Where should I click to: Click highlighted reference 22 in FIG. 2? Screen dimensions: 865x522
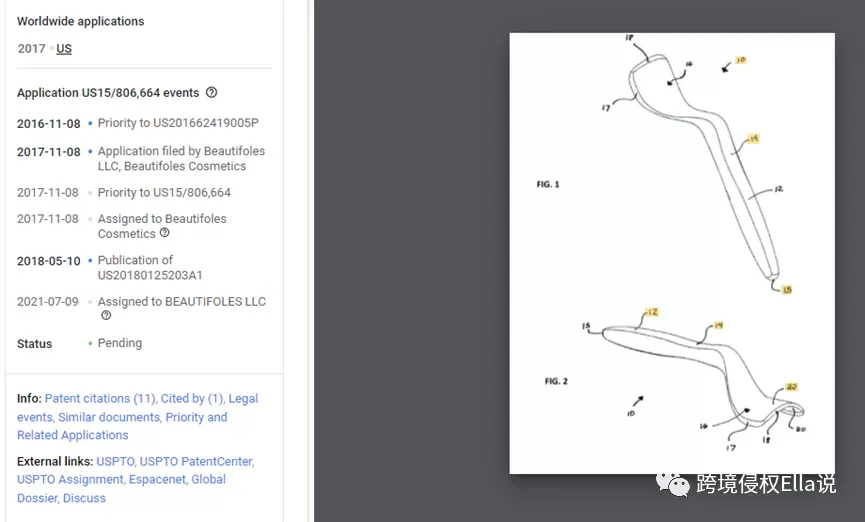point(791,387)
